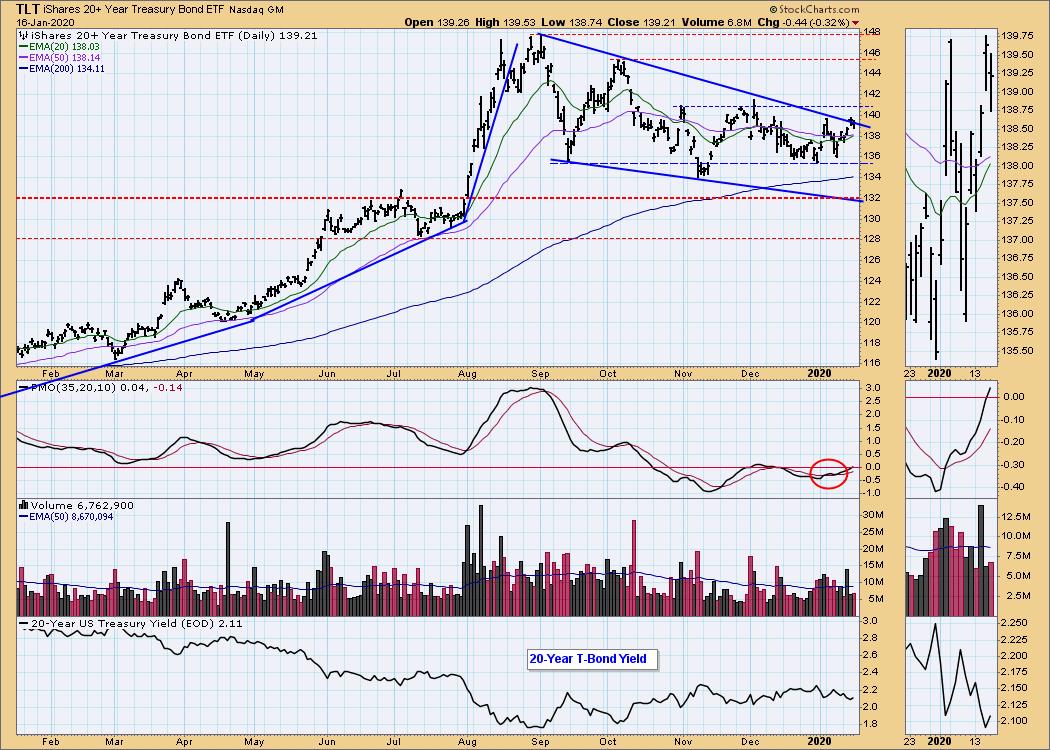Click the TLT ticker symbol in the header
Screen dimensions: 1050x750
point(27,9)
